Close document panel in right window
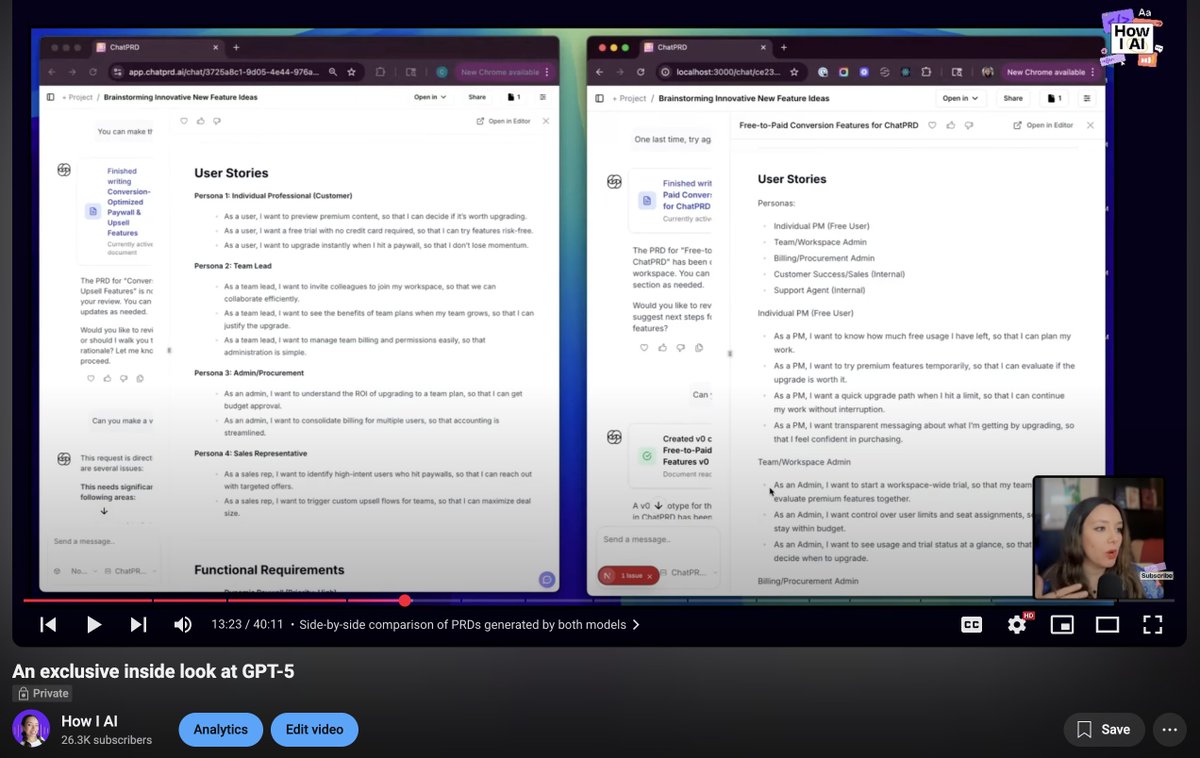This screenshot has width=1200, height=758. coord(1090,125)
